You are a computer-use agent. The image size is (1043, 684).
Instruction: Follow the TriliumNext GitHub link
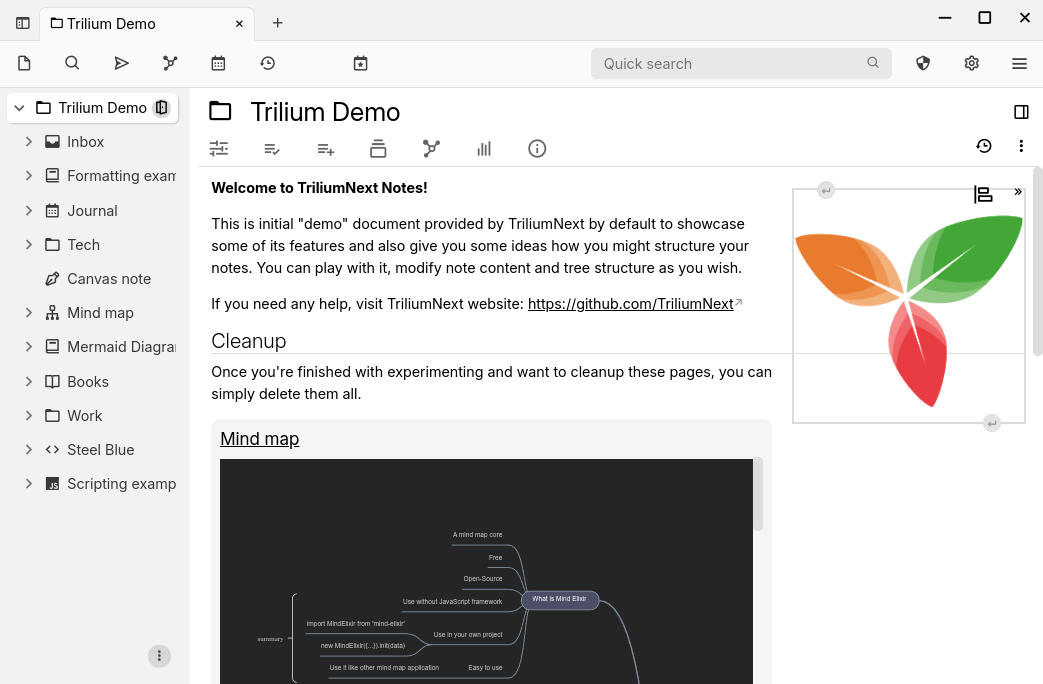pos(630,303)
